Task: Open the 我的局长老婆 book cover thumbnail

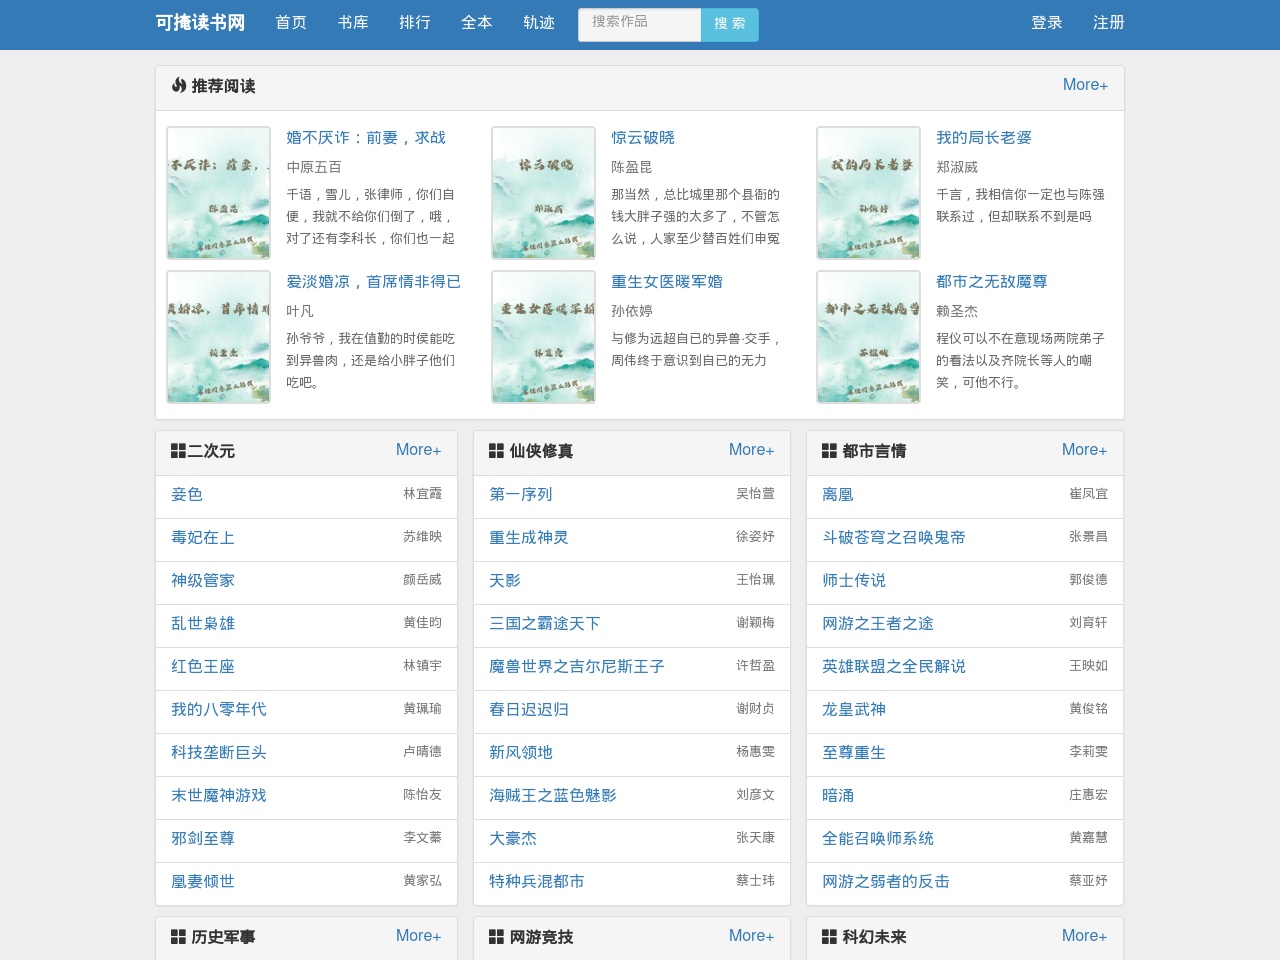Action: tap(869, 193)
